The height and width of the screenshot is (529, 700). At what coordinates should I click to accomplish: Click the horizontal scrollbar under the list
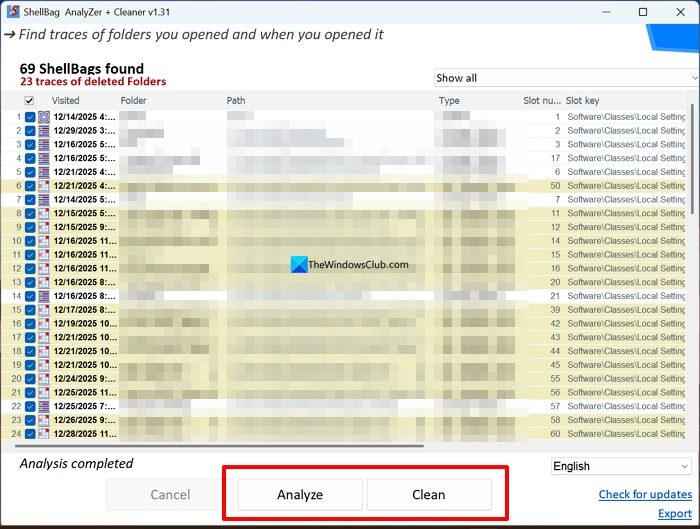219,446
